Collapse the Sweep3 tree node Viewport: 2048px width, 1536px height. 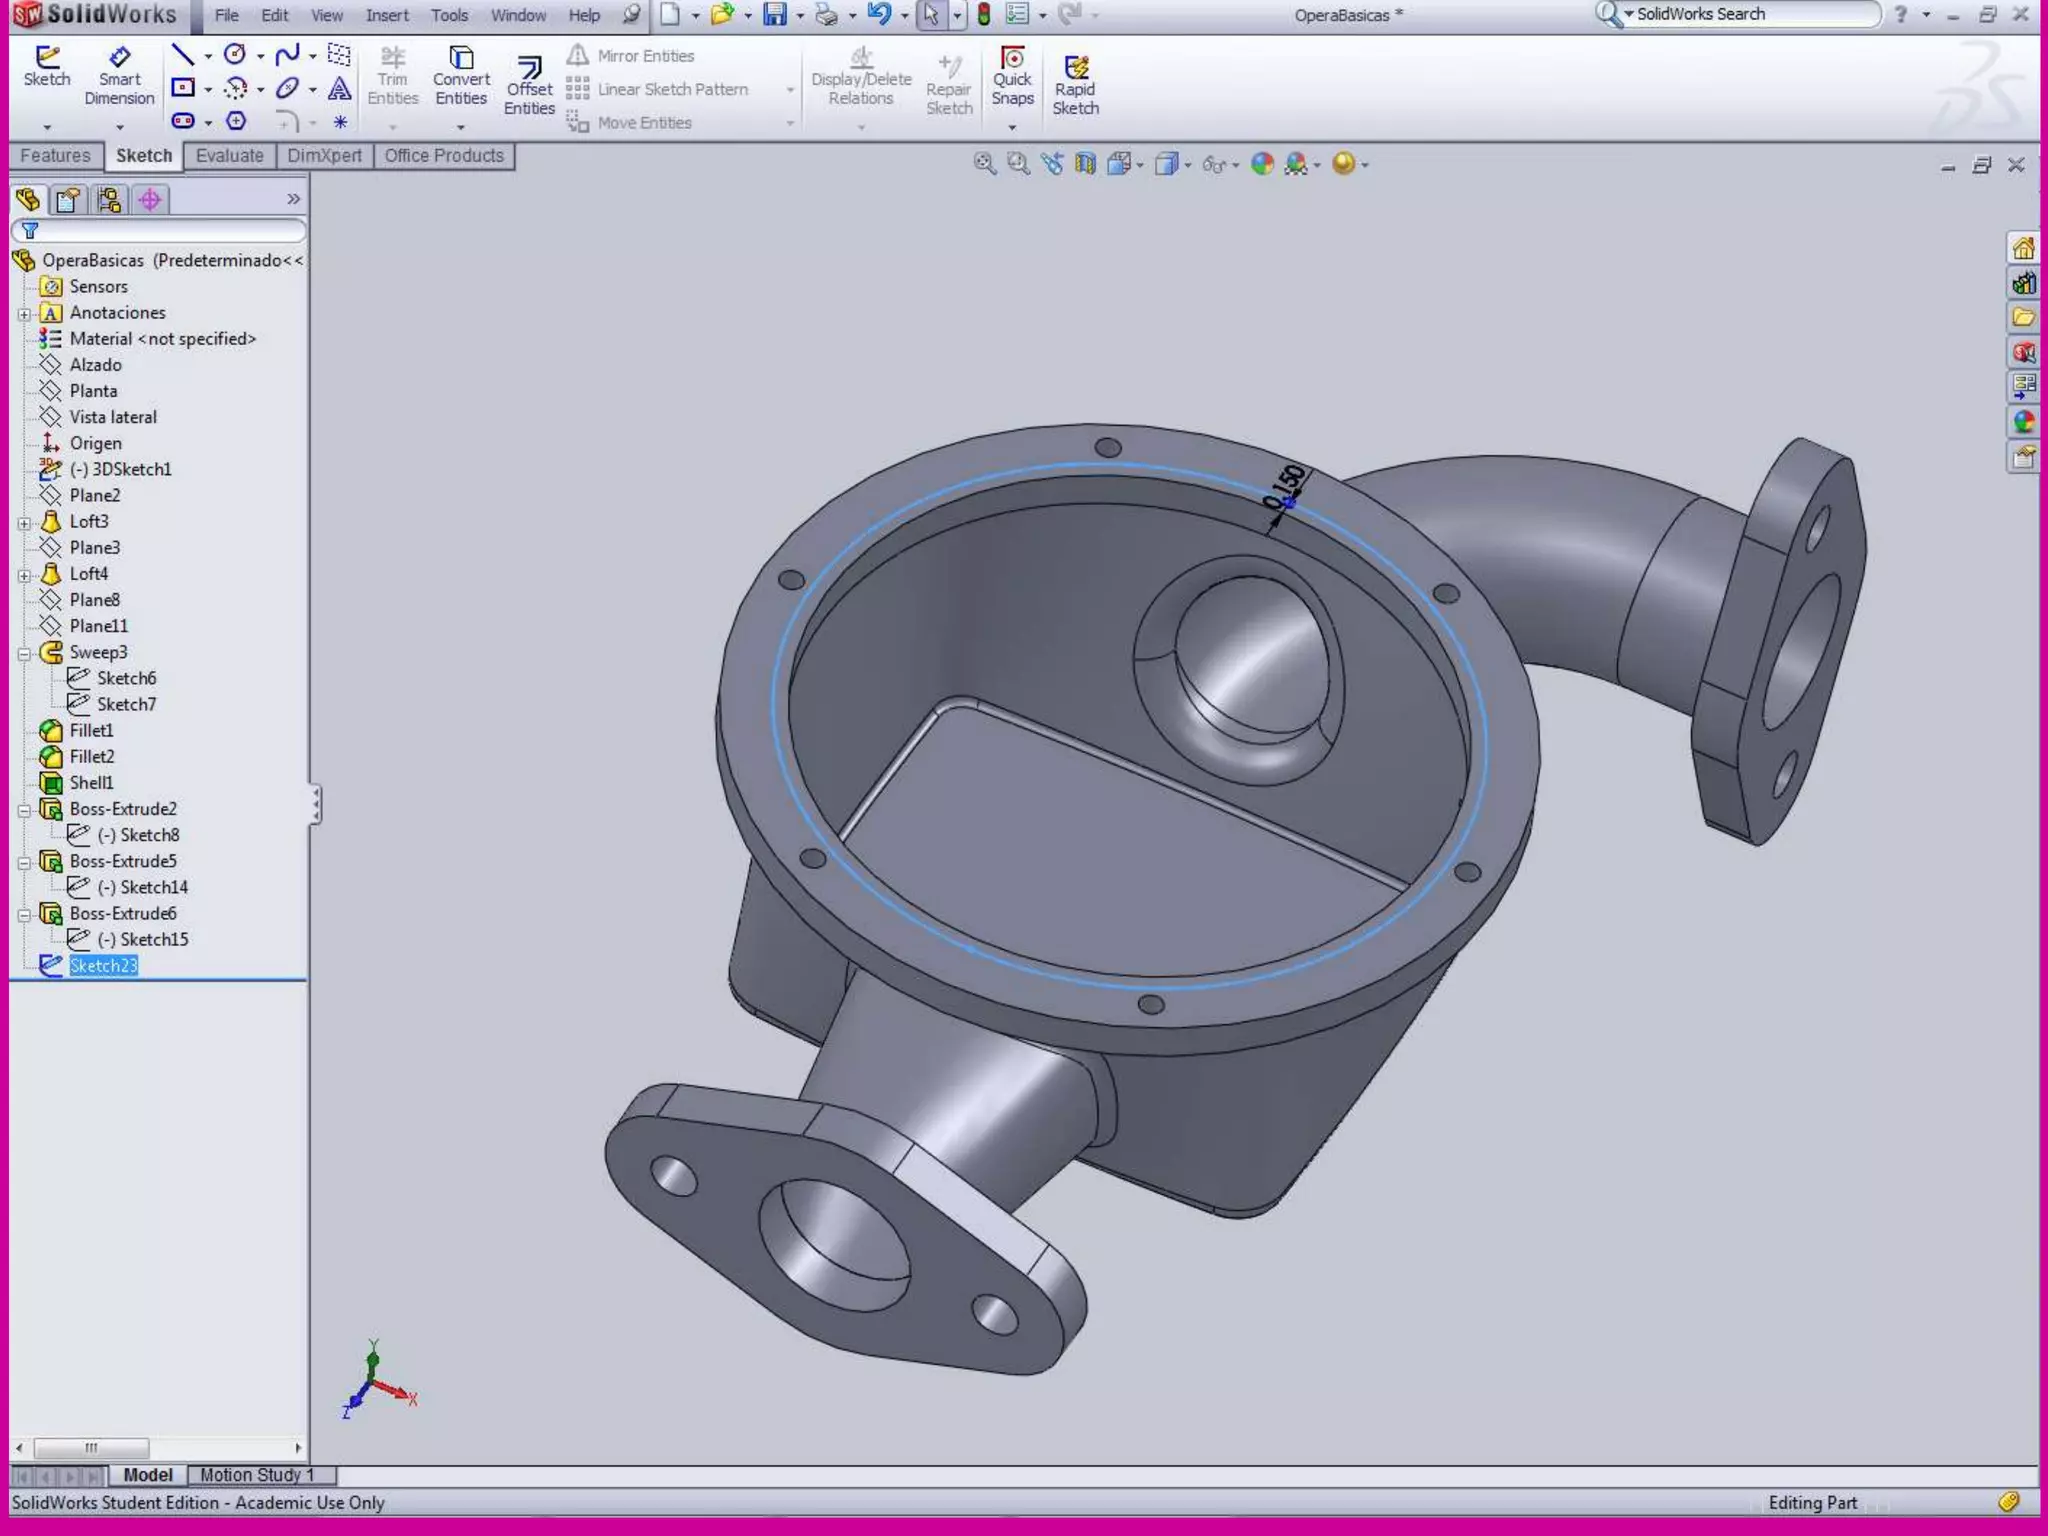pyautogui.click(x=24, y=654)
